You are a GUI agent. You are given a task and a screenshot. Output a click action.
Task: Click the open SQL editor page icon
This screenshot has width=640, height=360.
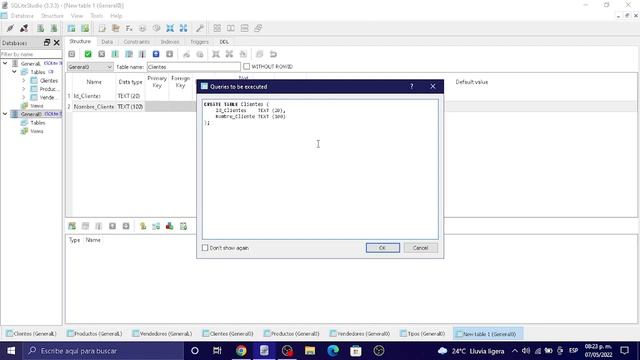click(x=102, y=28)
